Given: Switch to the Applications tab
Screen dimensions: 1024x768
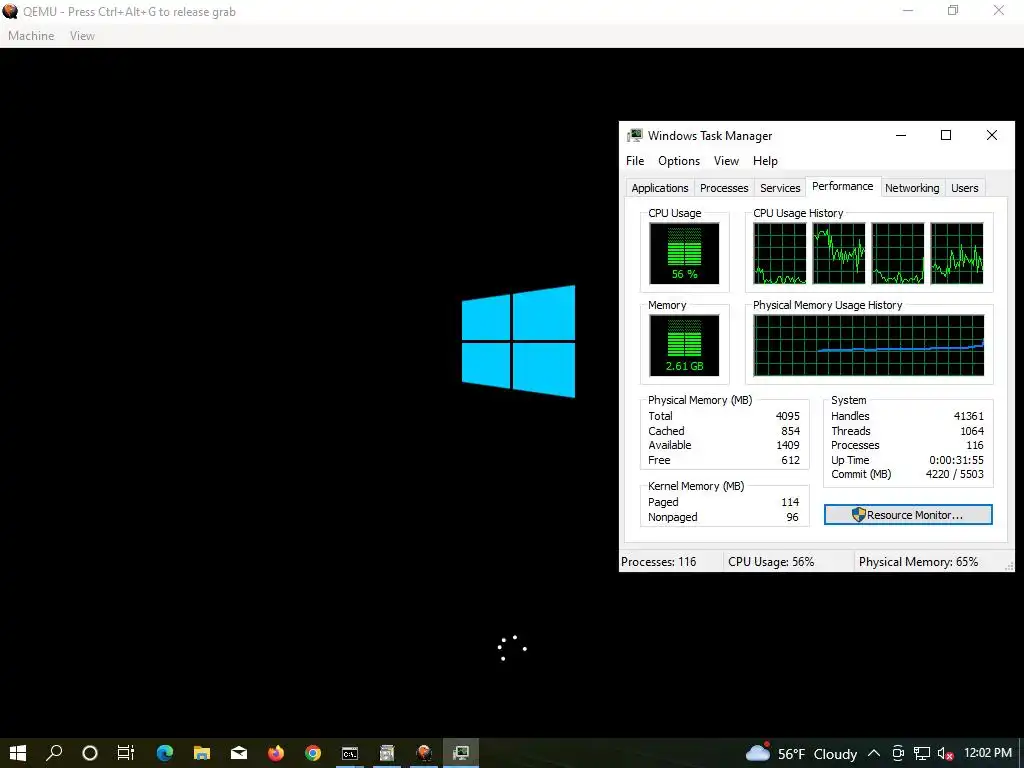Looking at the screenshot, I should [660, 188].
